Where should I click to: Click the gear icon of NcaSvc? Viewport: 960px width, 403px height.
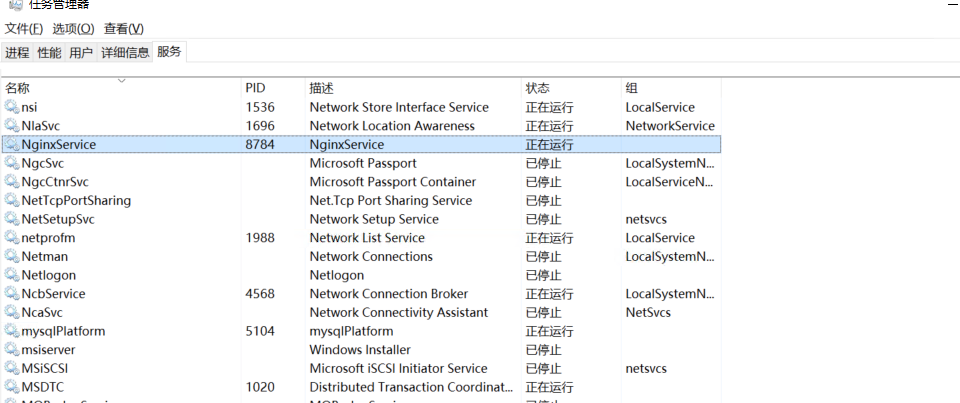(x=12, y=312)
